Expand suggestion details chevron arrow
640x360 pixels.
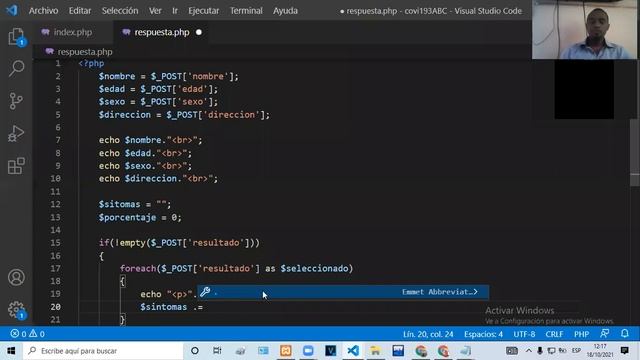(x=476, y=292)
